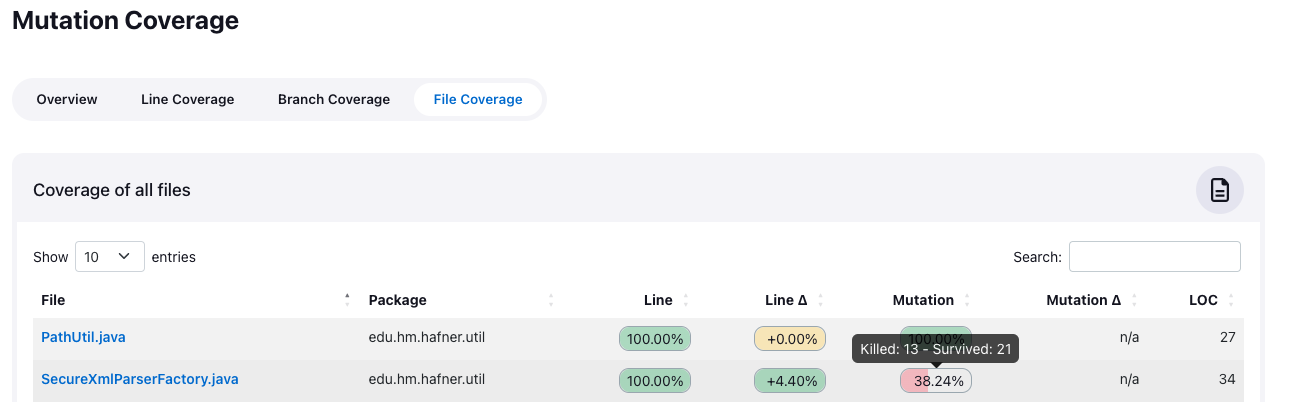The image size is (1289, 402).
Task: Click the report document icon button
Action: 1219,190
